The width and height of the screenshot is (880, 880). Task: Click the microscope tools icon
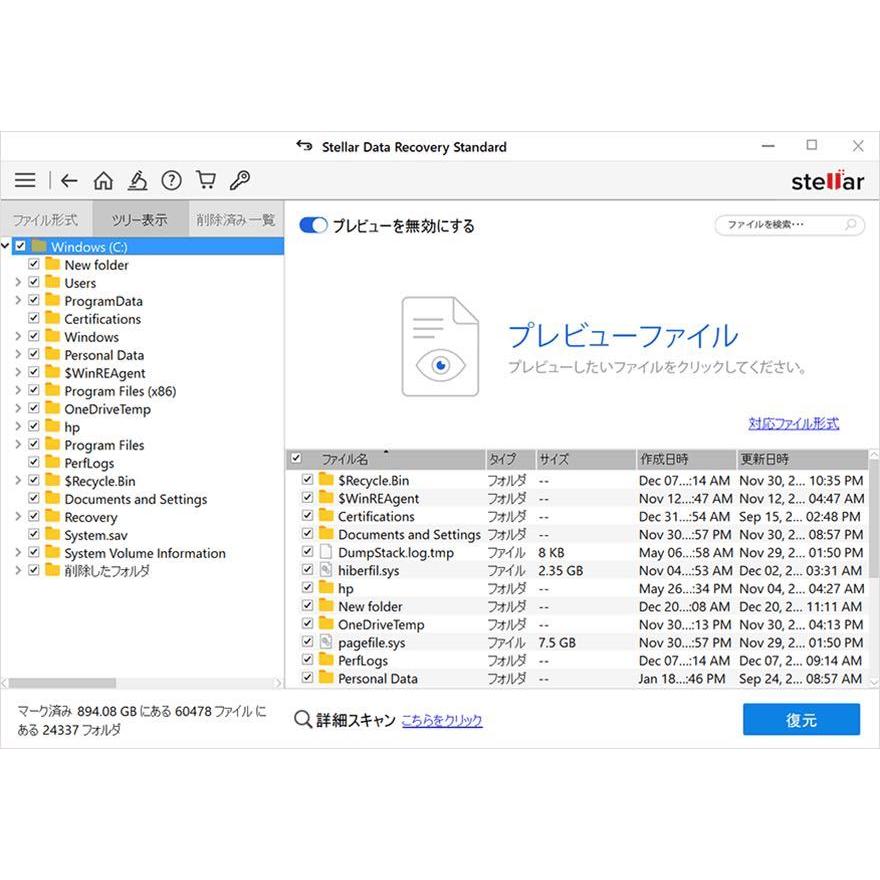click(x=137, y=181)
